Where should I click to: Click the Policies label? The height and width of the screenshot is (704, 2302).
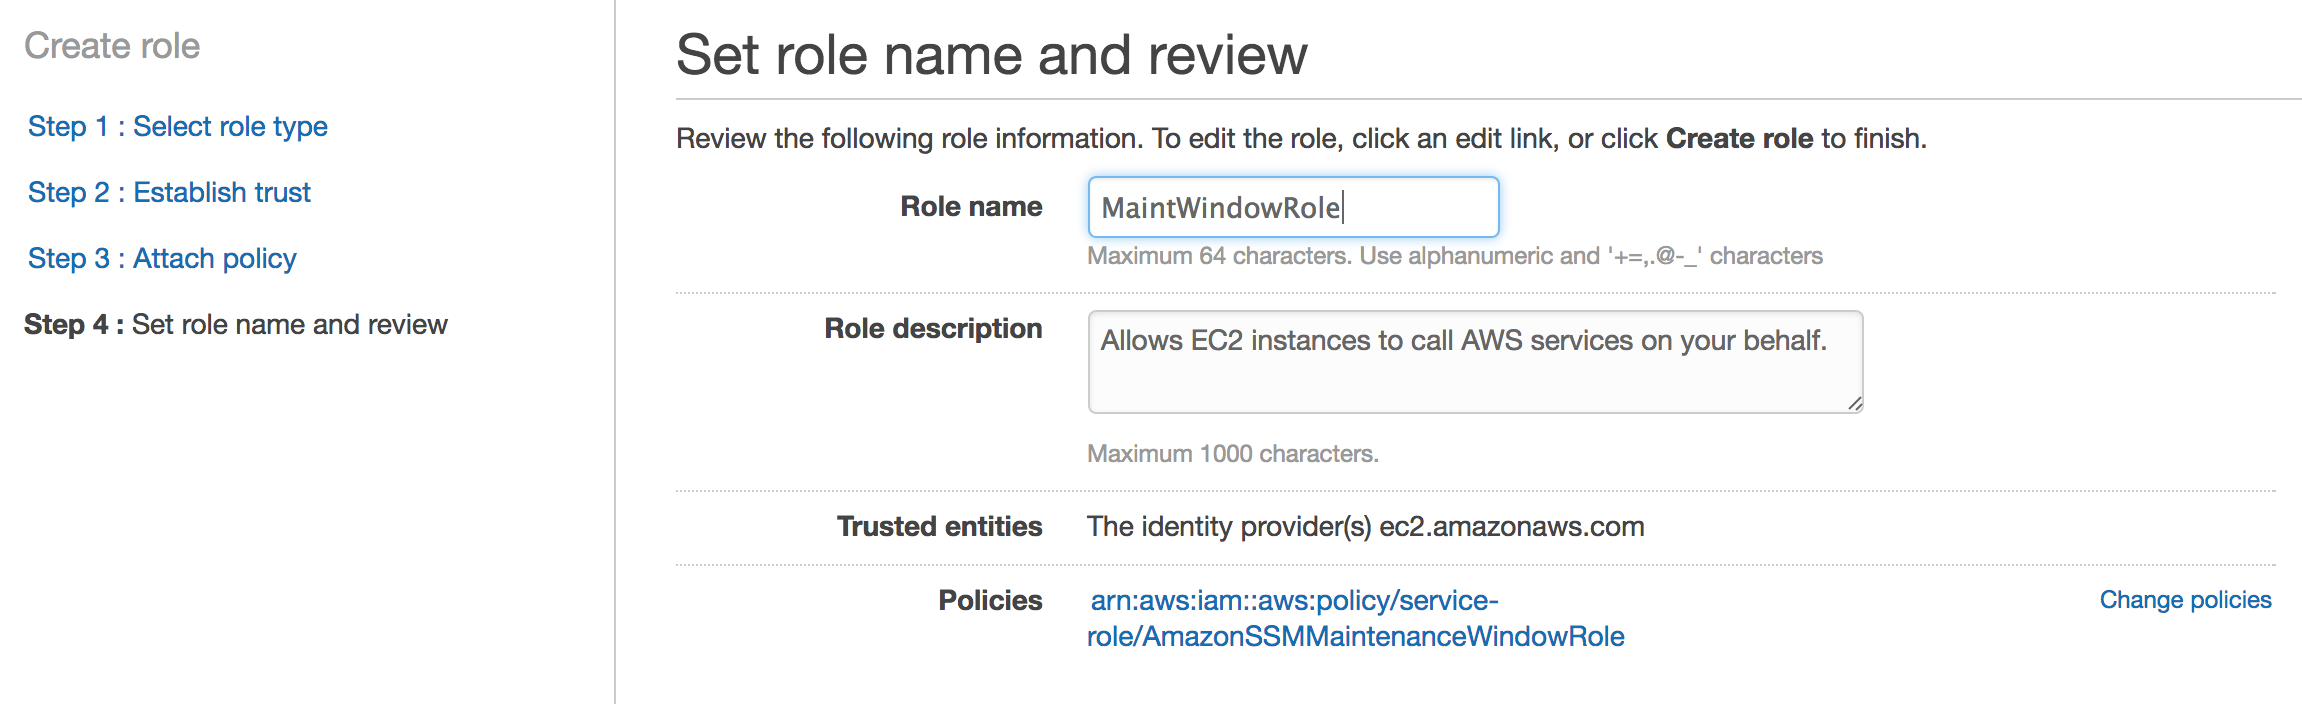click(x=989, y=601)
